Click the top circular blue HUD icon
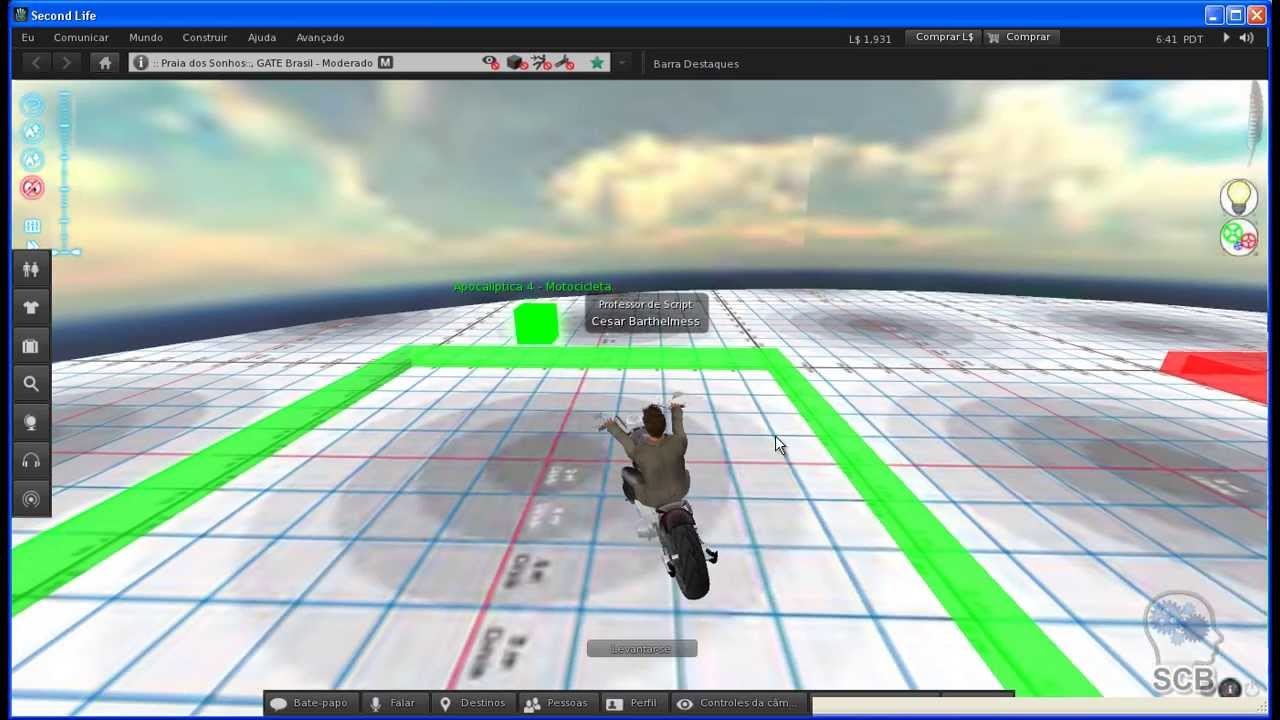The height and width of the screenshot is (720, 1280). click(33, 105)
